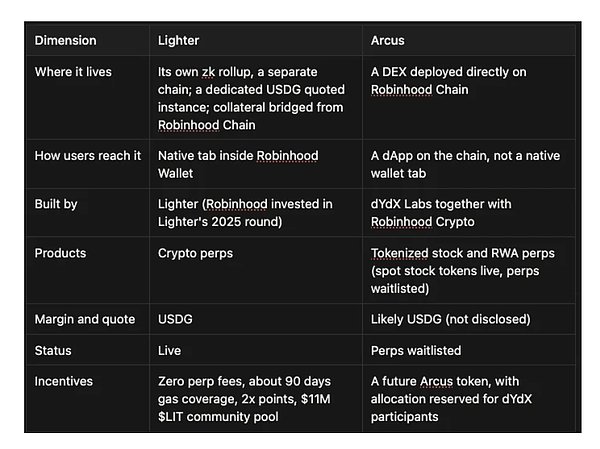Select the 'Built by' row label

[56, 204]
